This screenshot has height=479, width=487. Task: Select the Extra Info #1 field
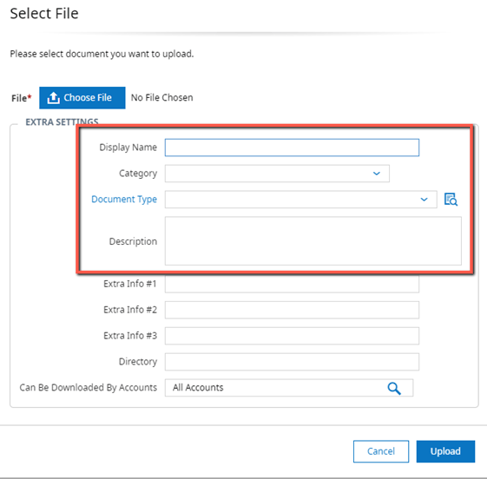[292, 284]
